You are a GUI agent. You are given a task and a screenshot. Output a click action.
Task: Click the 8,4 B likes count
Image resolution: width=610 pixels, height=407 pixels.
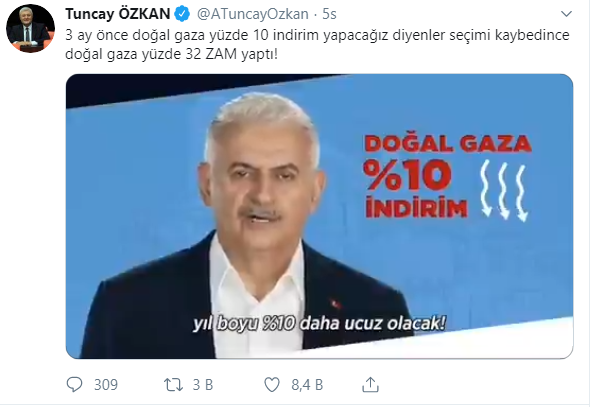coord(307,385)
